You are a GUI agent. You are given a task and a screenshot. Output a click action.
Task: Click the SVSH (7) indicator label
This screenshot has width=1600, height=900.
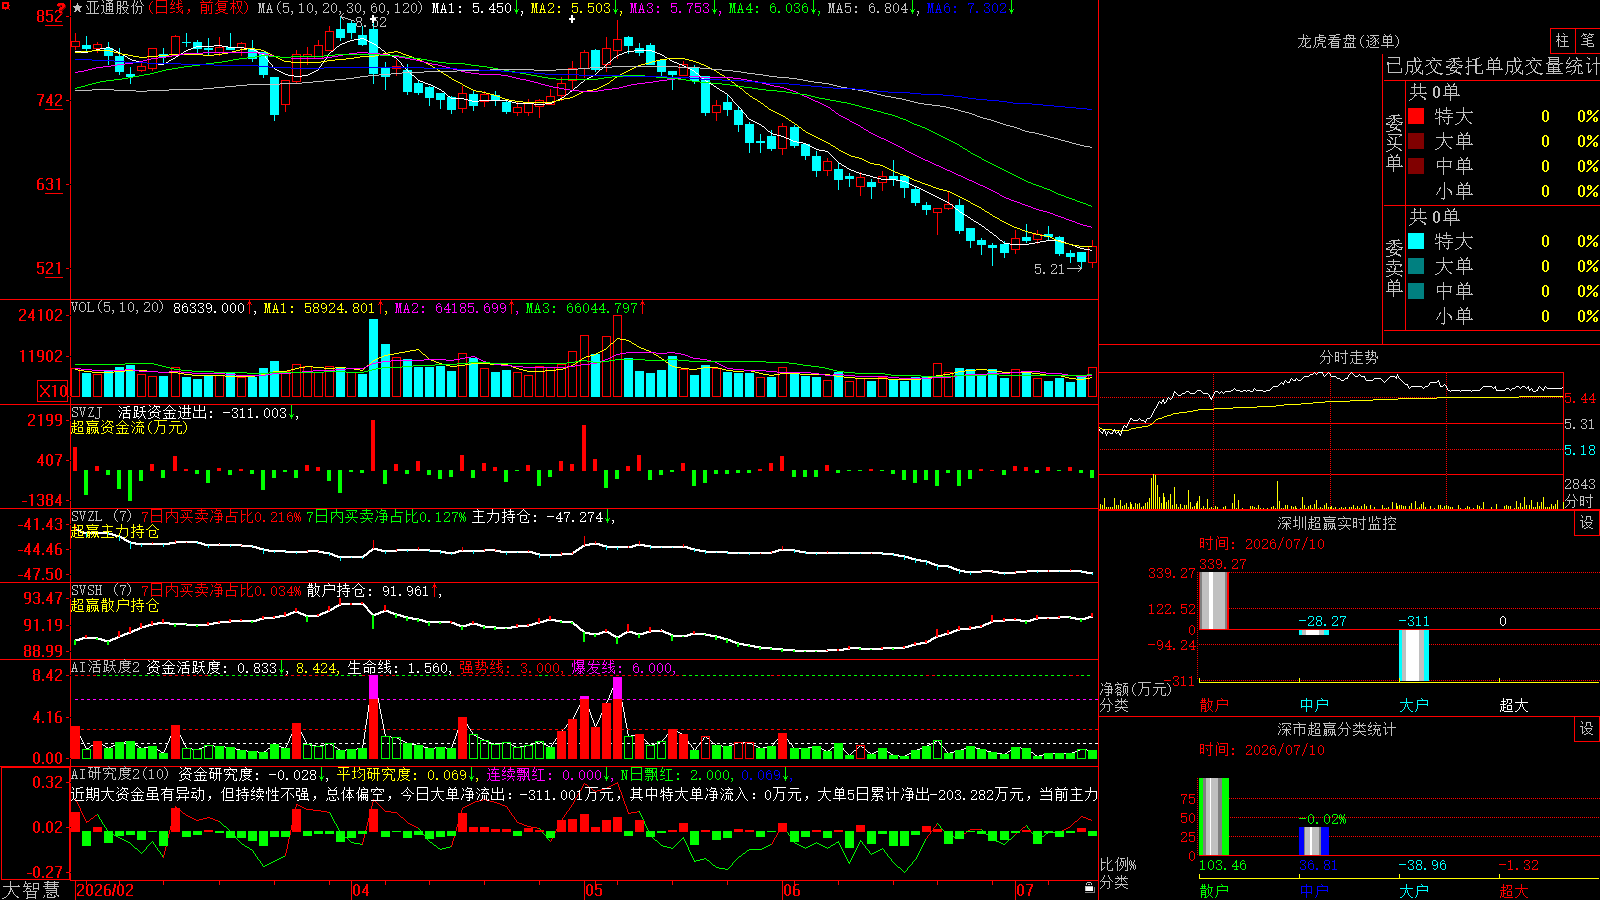(x=101, y=590)
